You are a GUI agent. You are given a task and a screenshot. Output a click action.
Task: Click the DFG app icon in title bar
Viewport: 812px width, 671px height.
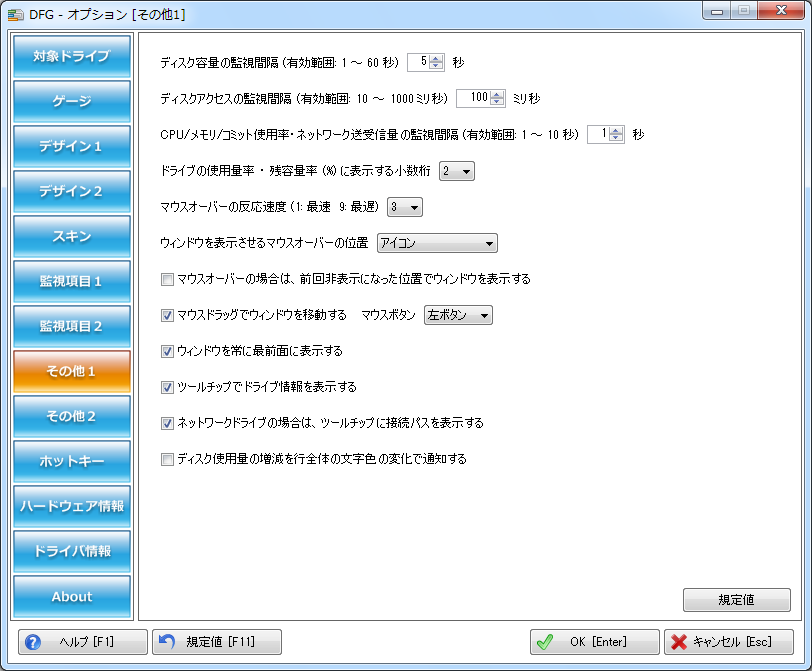click(16, 13)
